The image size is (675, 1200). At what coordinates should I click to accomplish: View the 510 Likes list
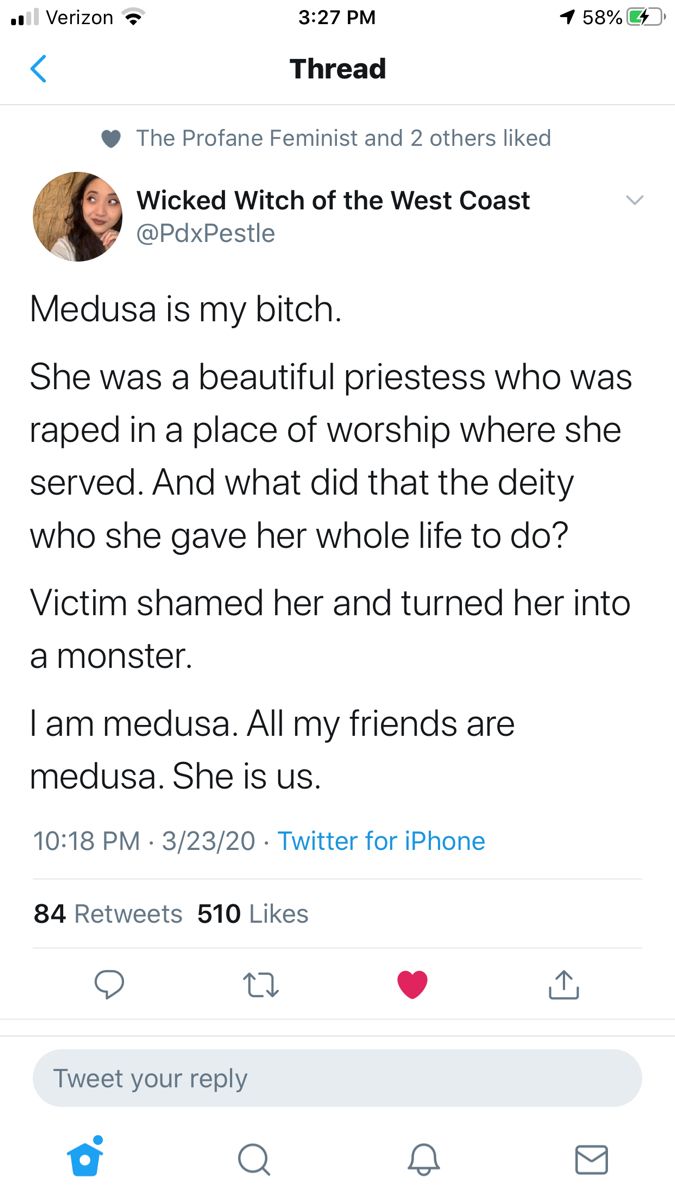click(253, 914)
